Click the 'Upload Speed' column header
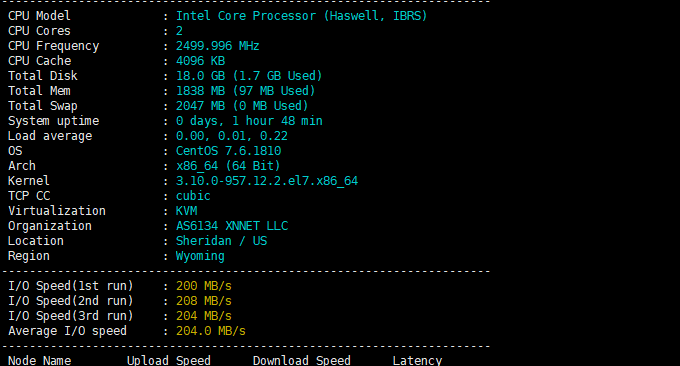The image size is (680, 366). click(x=169, y=361)
